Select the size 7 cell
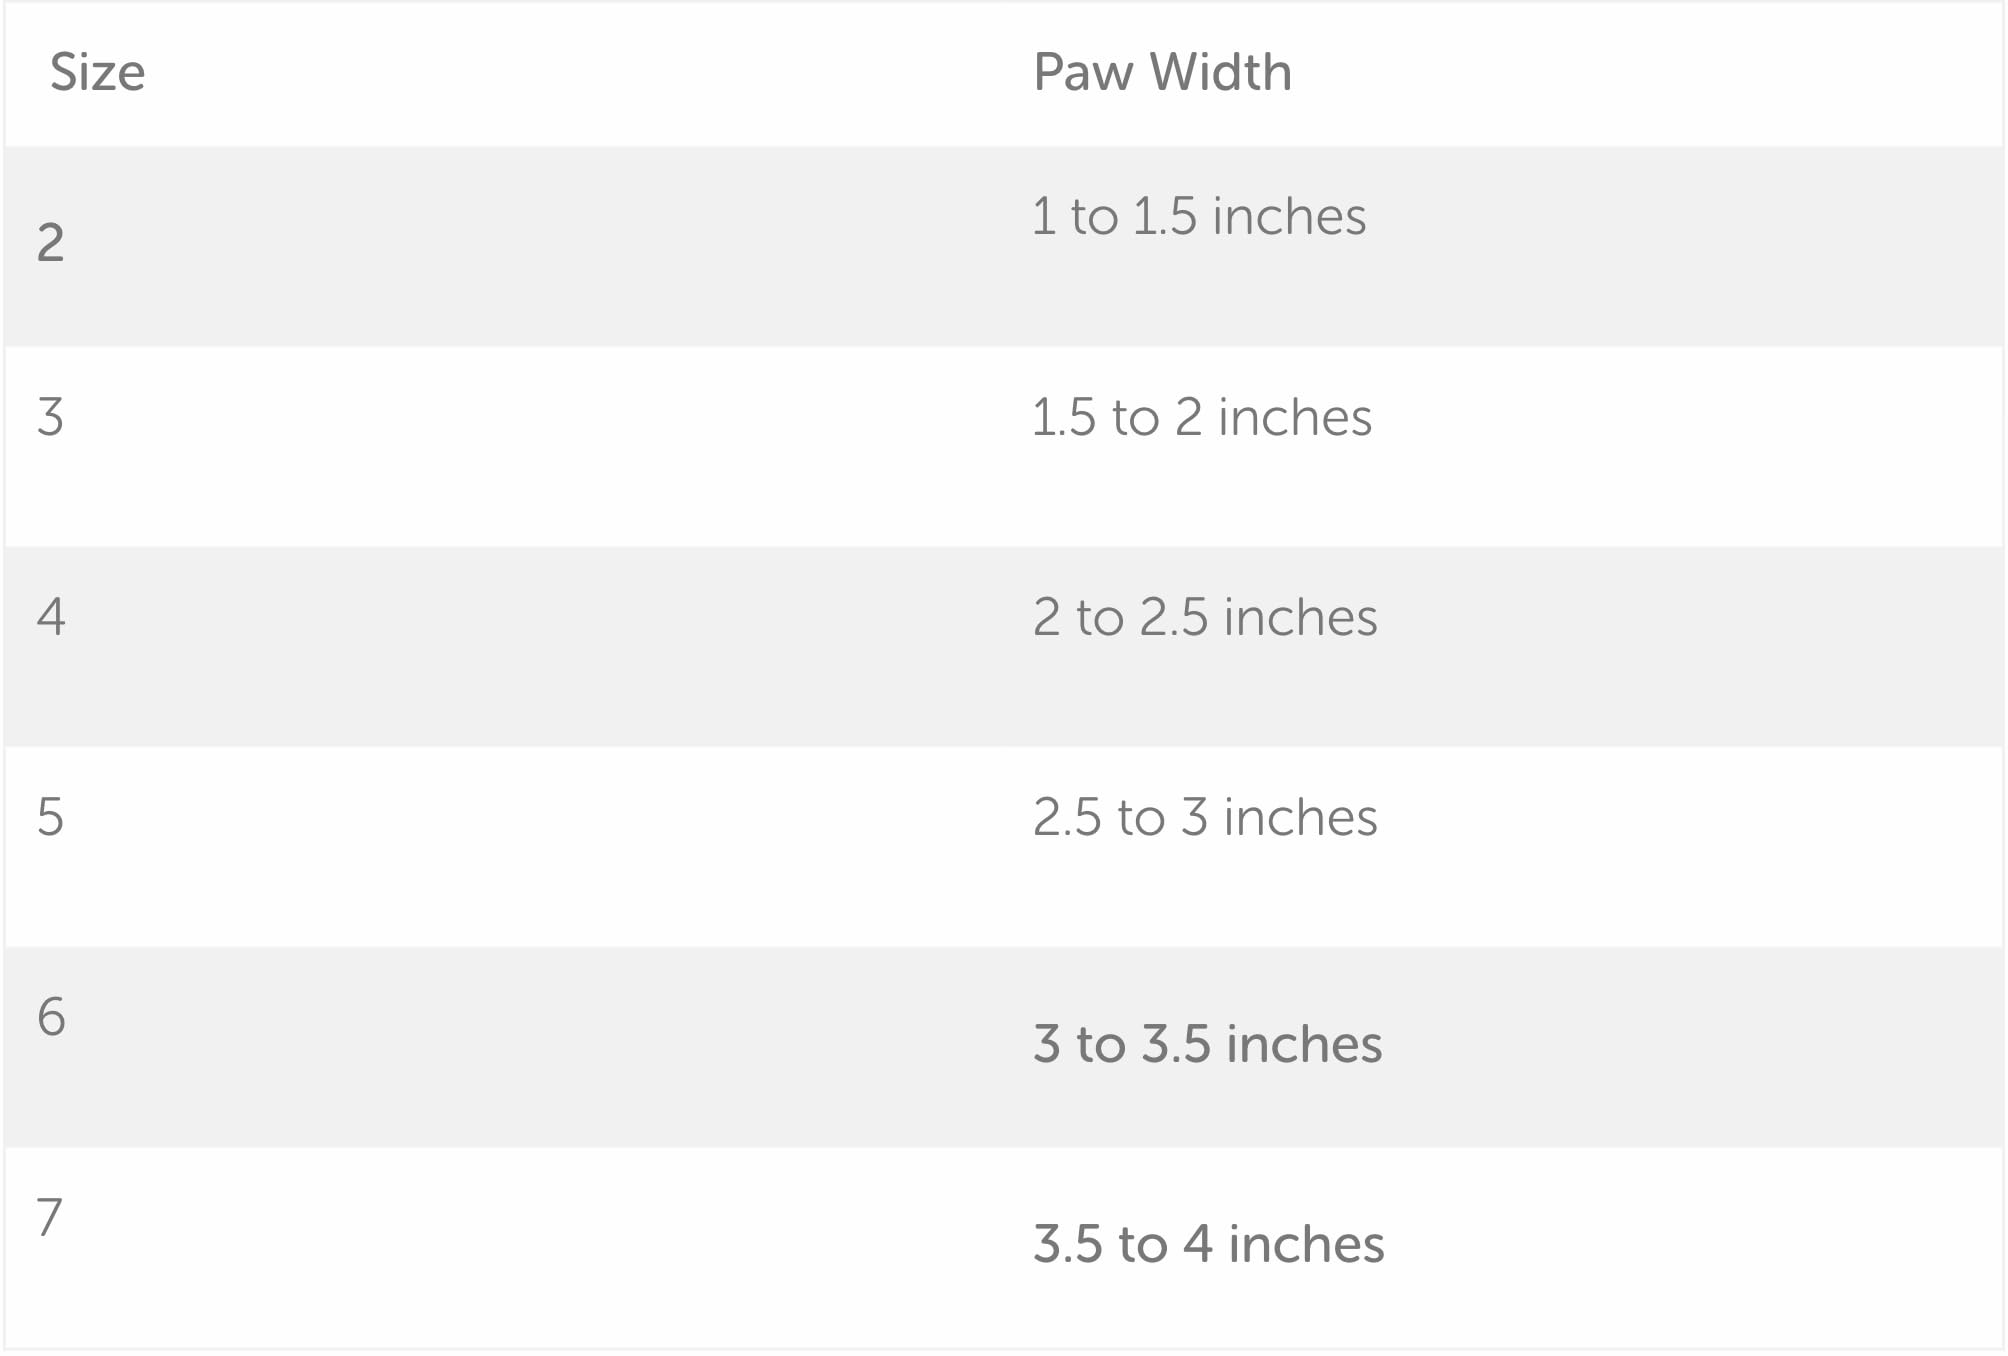The height and width of the screenshot is (1356, 2008). pyautogui.click(x=50, y=1217)
